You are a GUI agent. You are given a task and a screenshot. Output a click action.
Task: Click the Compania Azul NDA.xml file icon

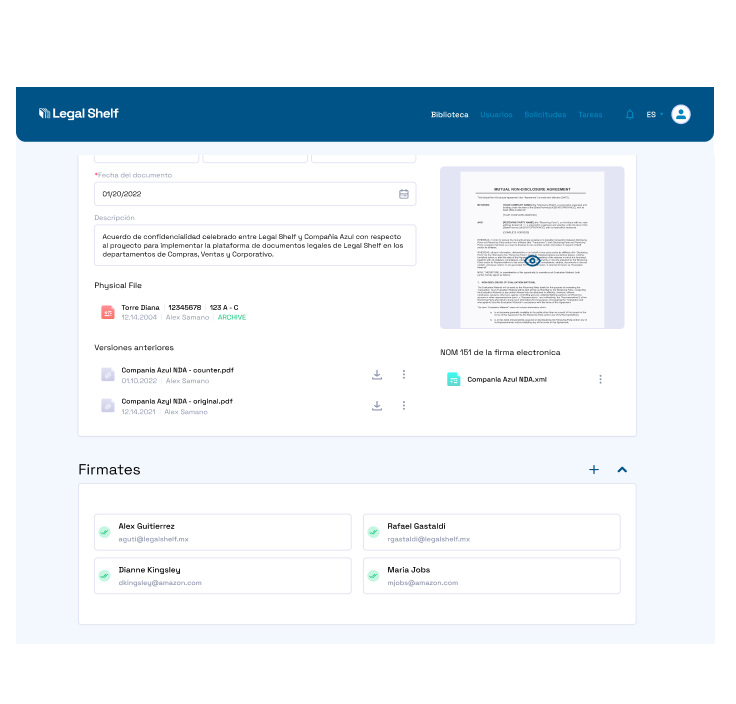453,379
